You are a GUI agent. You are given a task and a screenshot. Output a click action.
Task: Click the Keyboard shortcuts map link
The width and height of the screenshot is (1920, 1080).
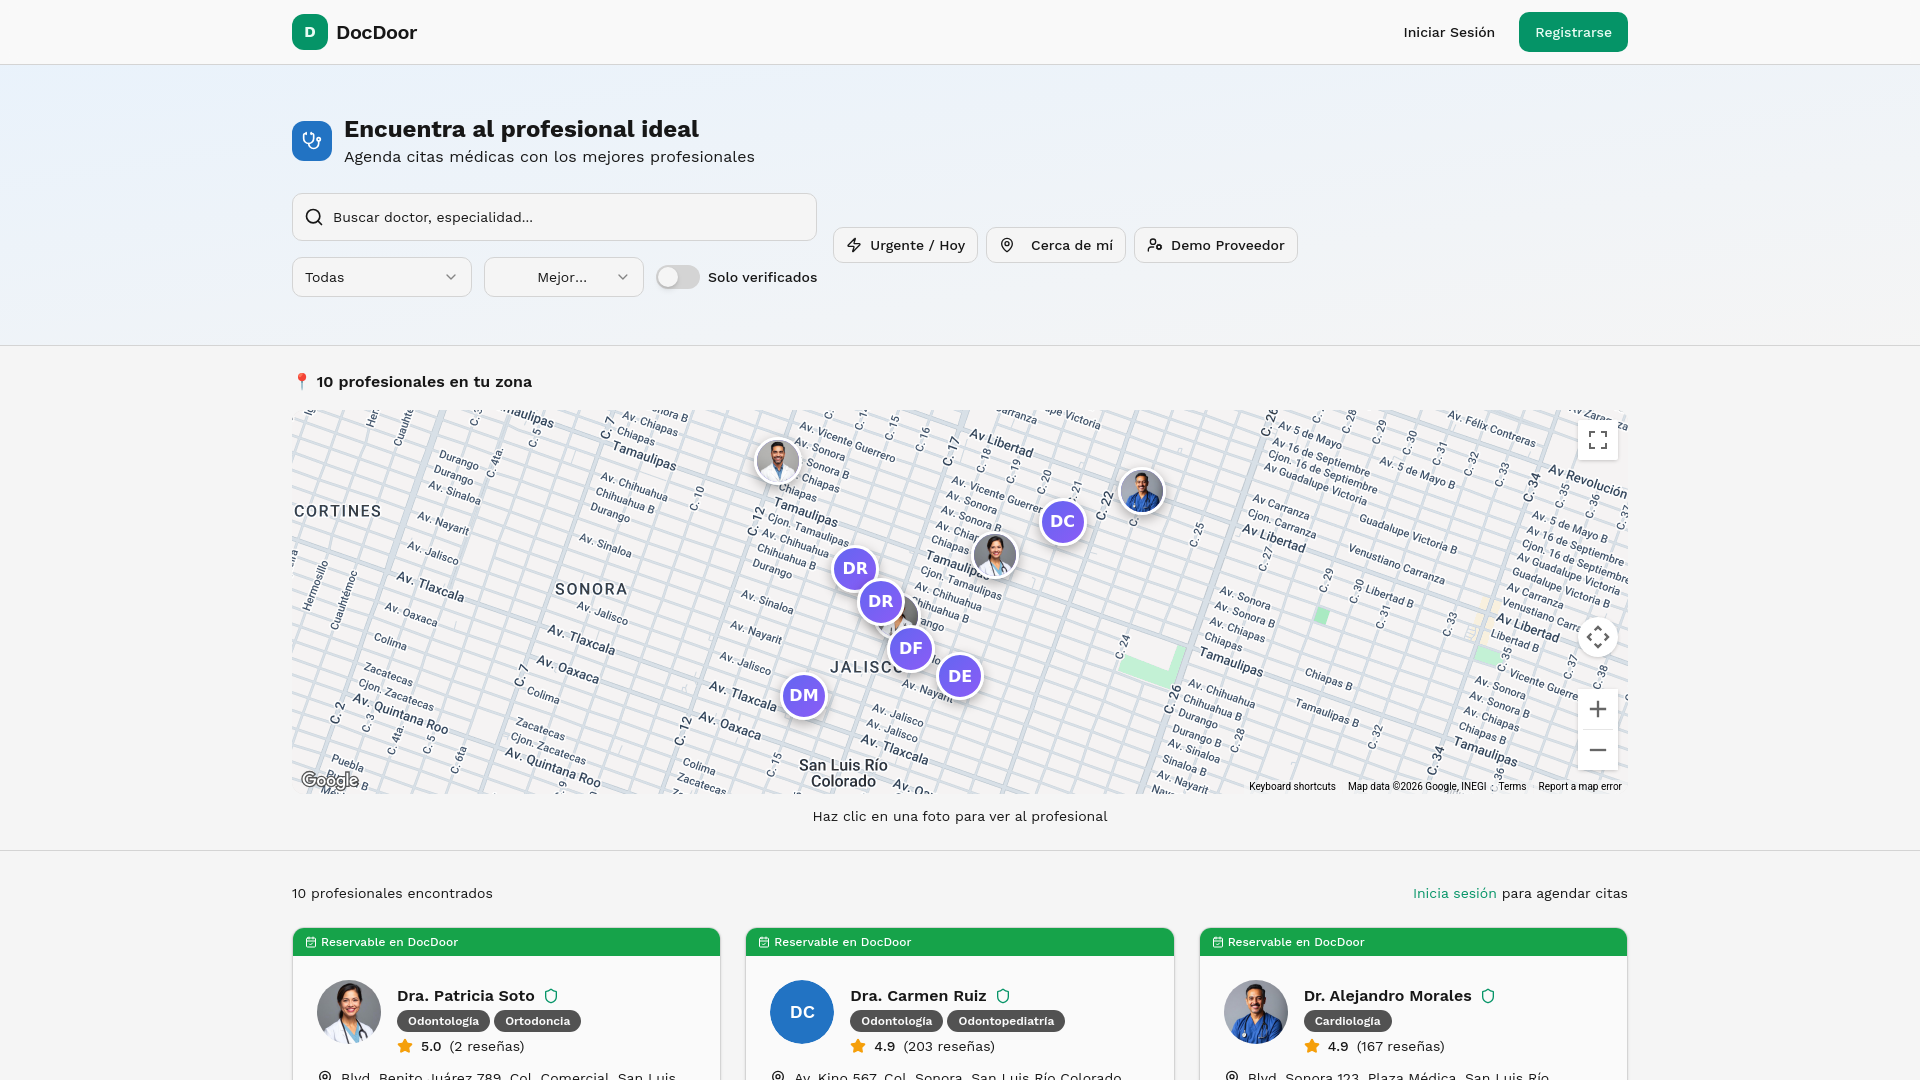(1292, 786)
